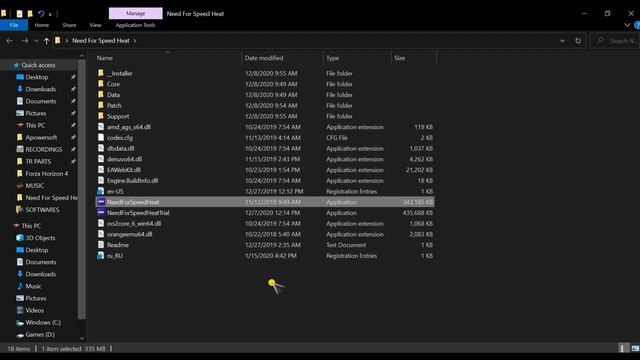
Task: Click the Core folder icon
Action: tap(101, 84)
